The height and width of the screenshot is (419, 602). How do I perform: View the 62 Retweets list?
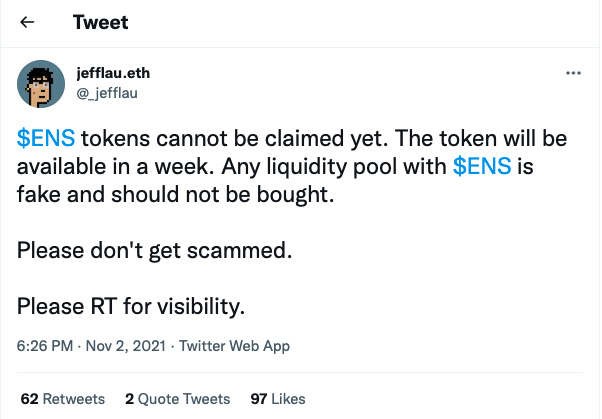[62, 398]
